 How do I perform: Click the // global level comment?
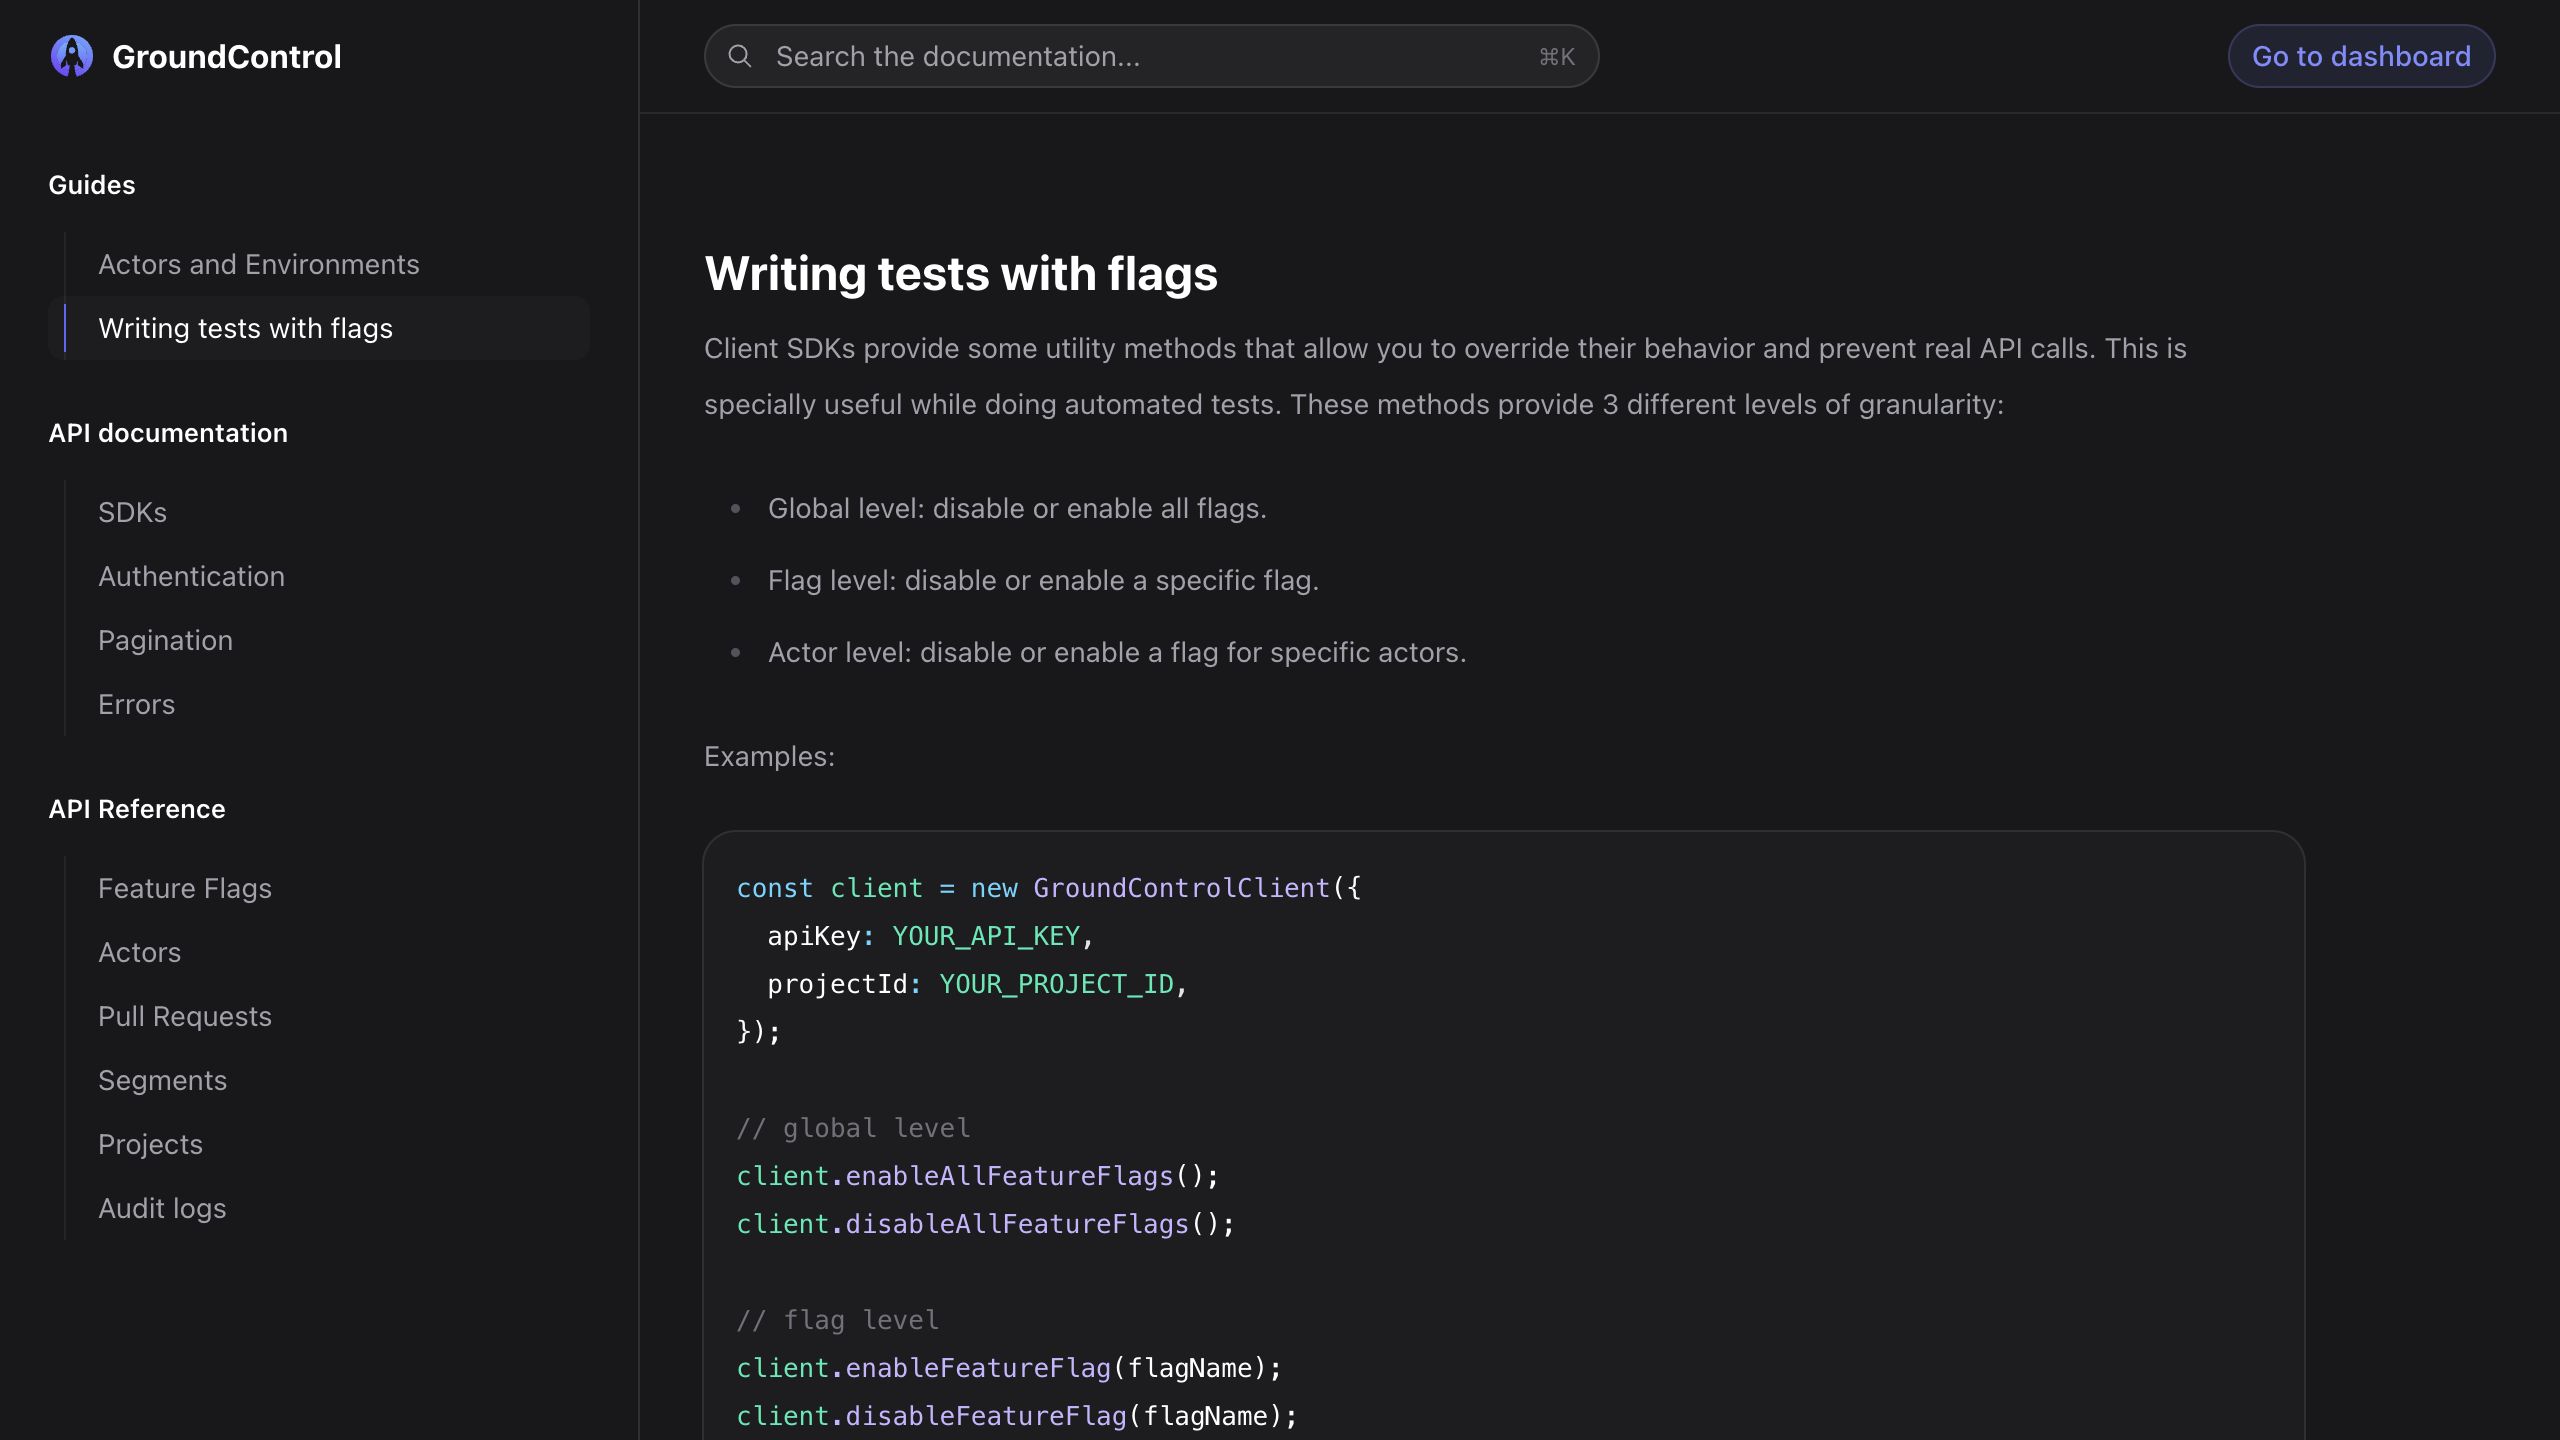click(x=853, y=1128)
